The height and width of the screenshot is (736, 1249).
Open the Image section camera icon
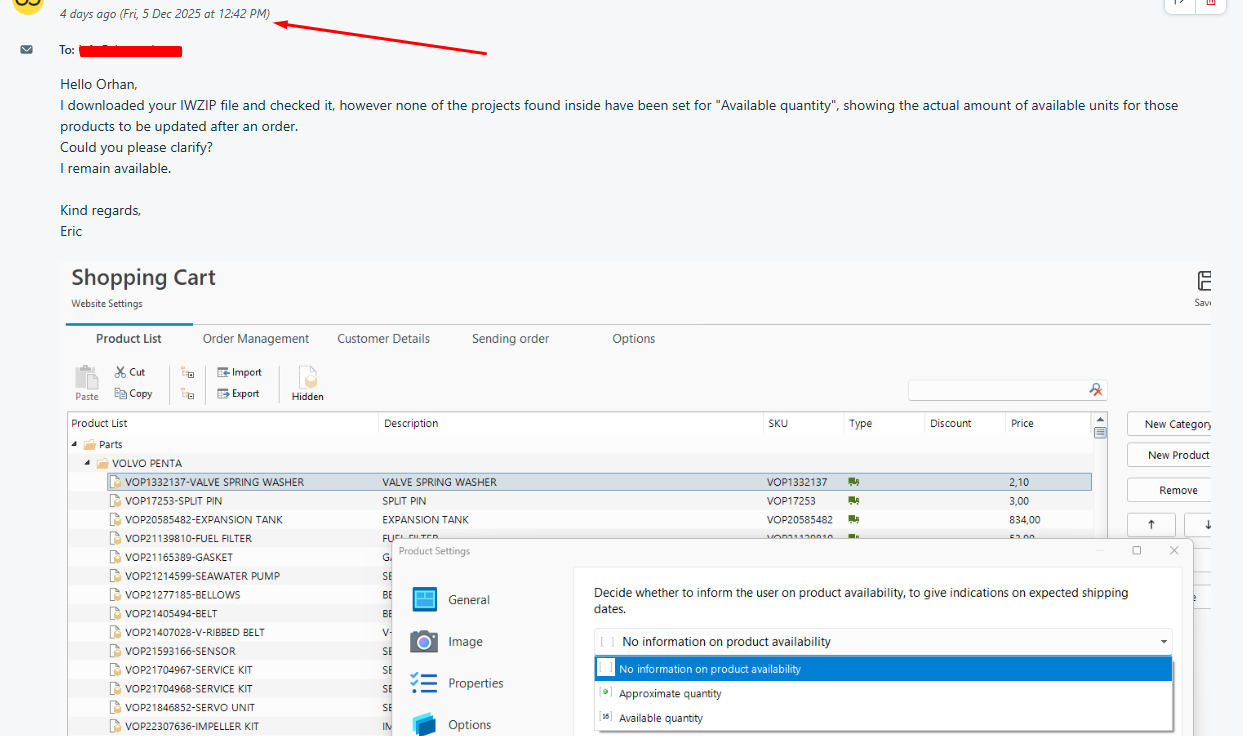pos(424,642)
